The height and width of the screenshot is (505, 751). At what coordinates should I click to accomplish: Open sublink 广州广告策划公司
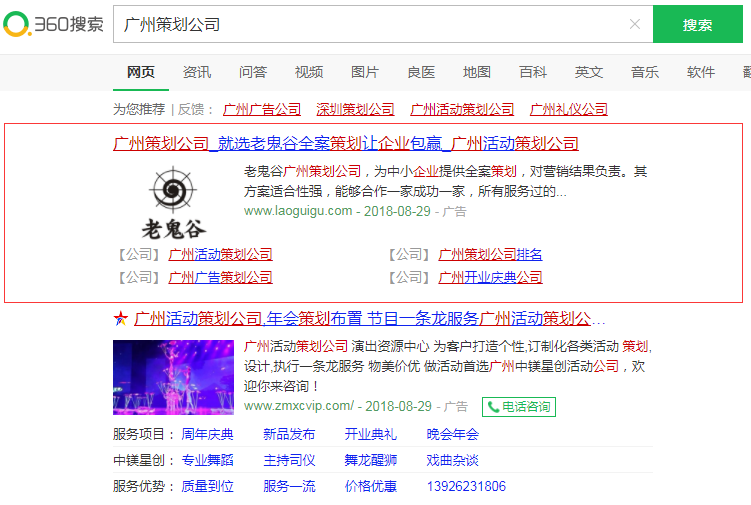tap(220, 277)
